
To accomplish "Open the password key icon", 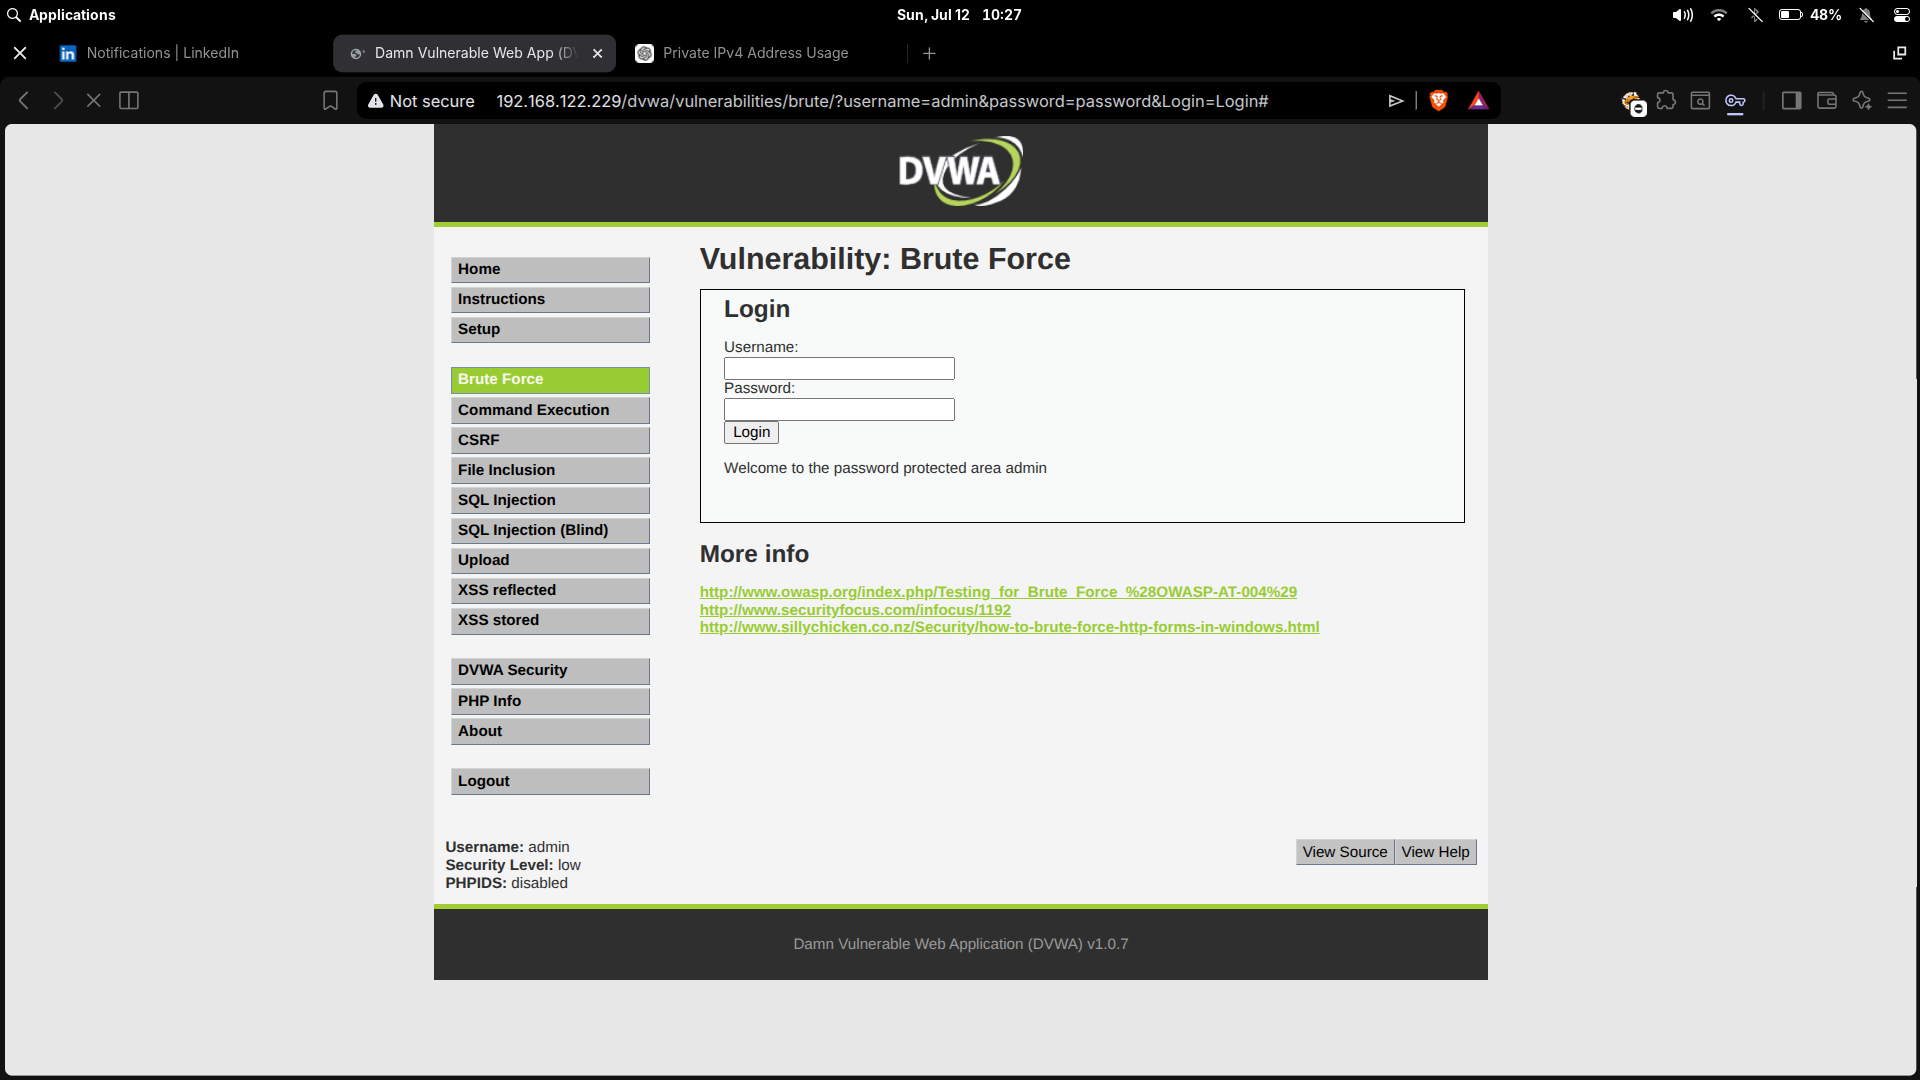I will [1735, 101].
